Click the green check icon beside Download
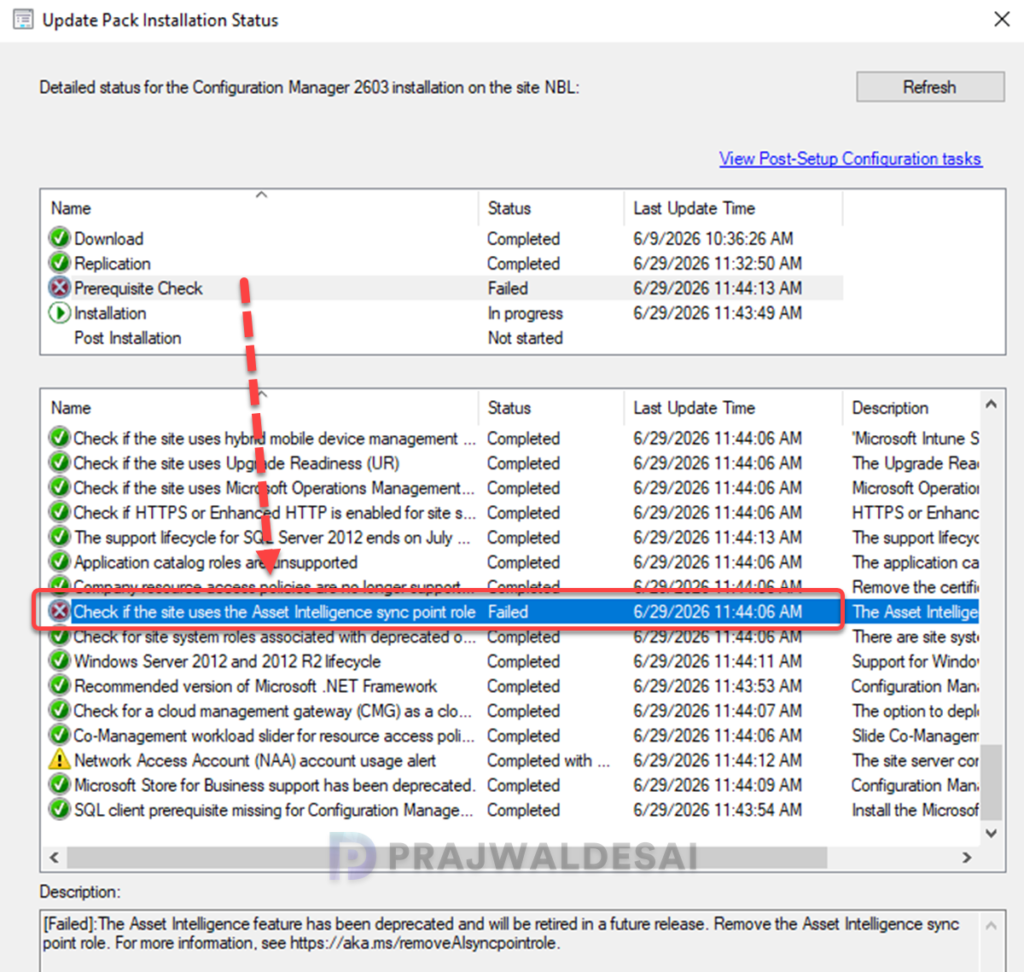 (59, 238)
